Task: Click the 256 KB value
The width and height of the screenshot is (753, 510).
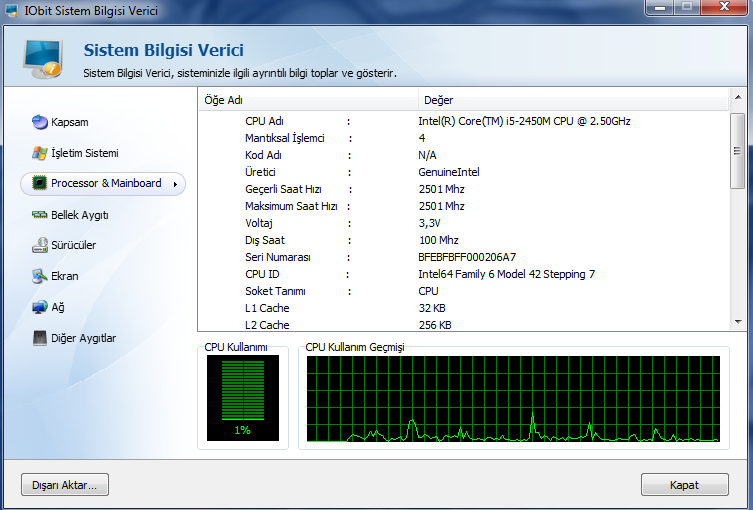Action: (x=435, y=325)
